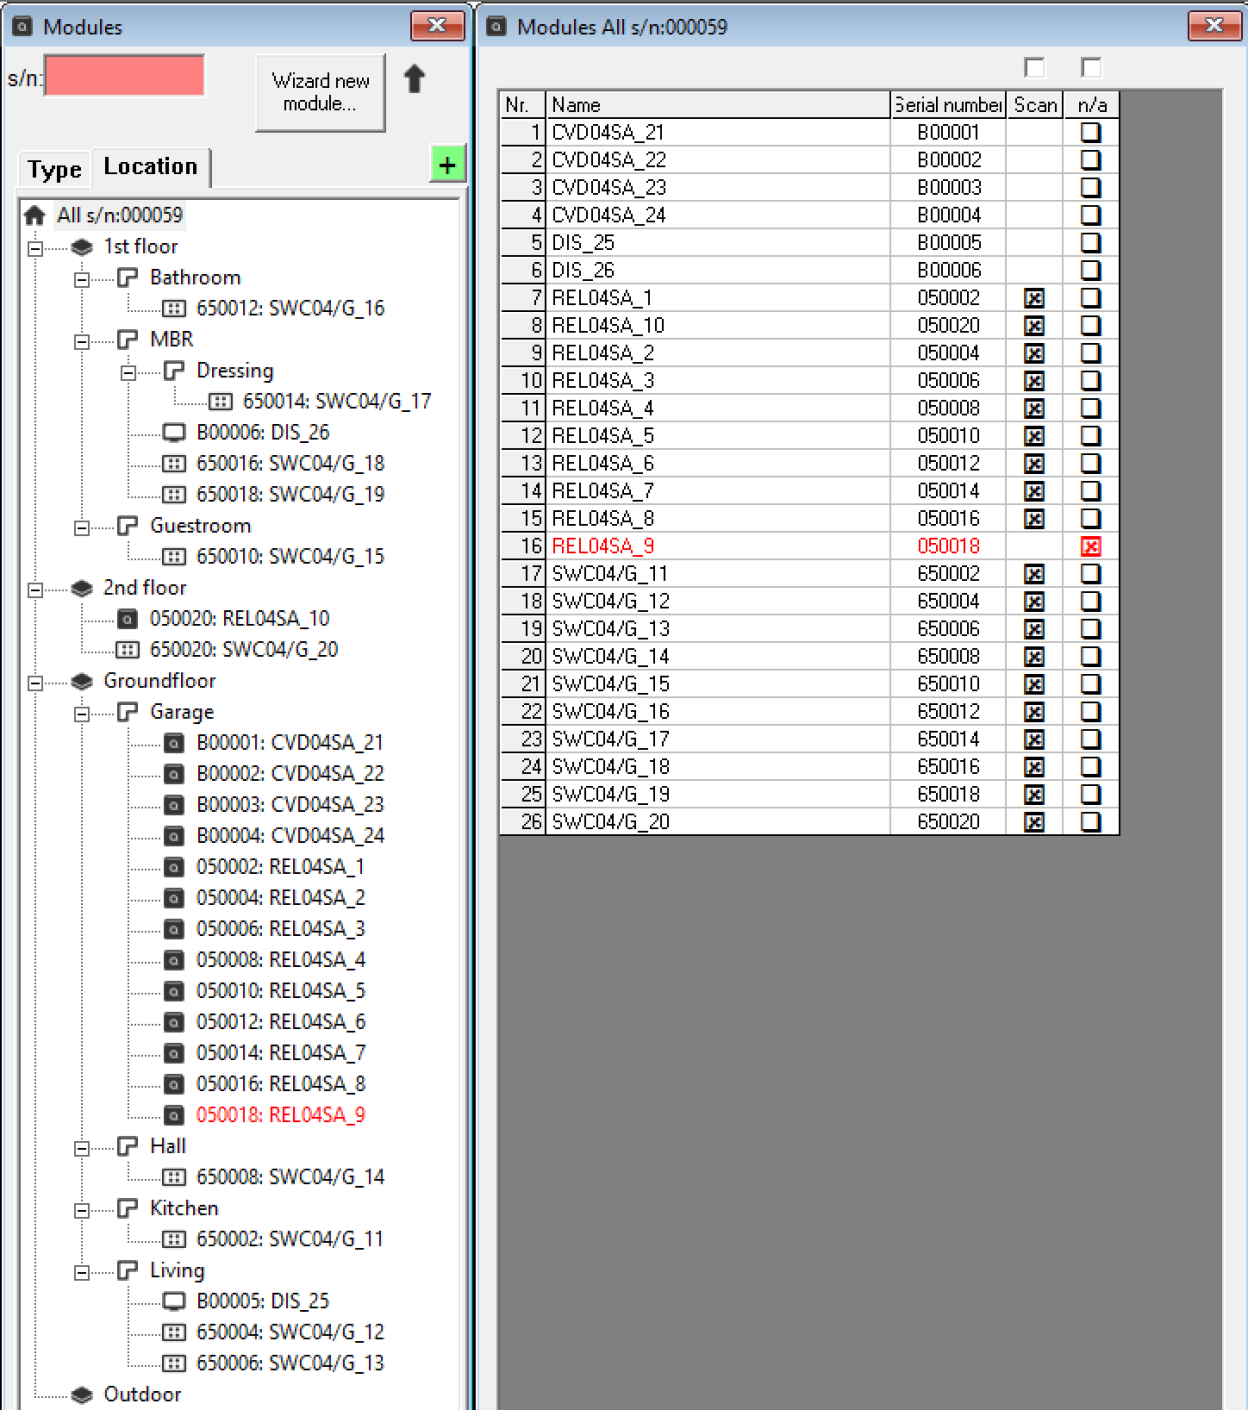Open Wizard new module button
This screenshot has width=1248, height=1410.
[x=320, y=92]
